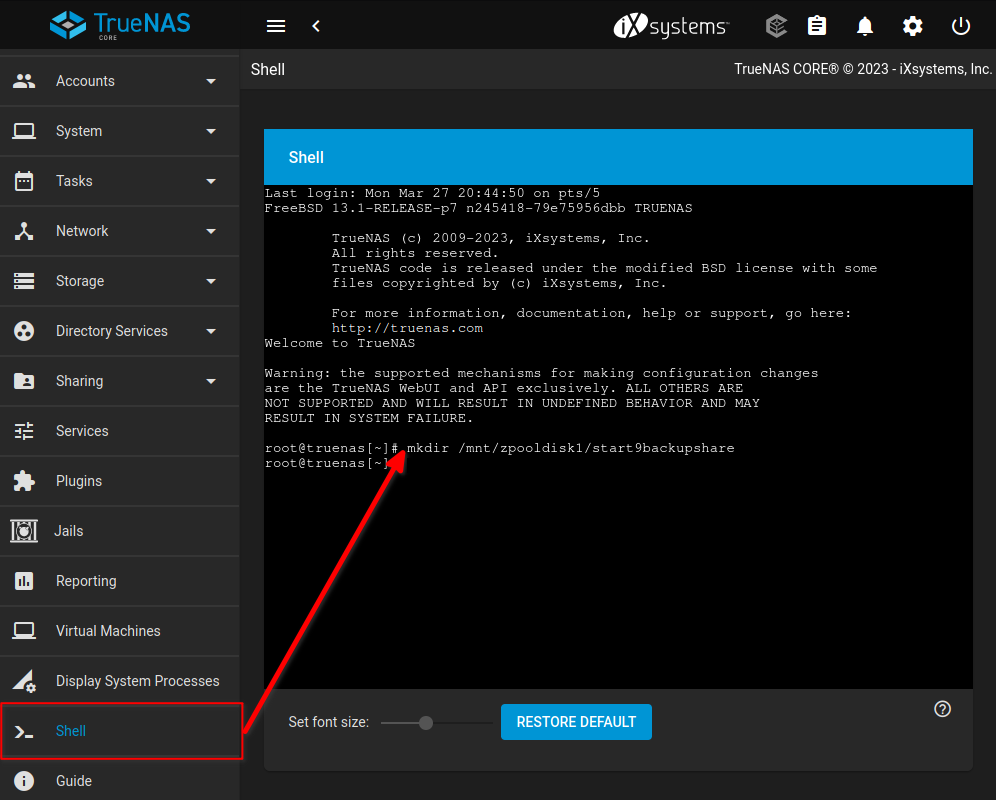Click inside the shell terminal area

[618, 560]
